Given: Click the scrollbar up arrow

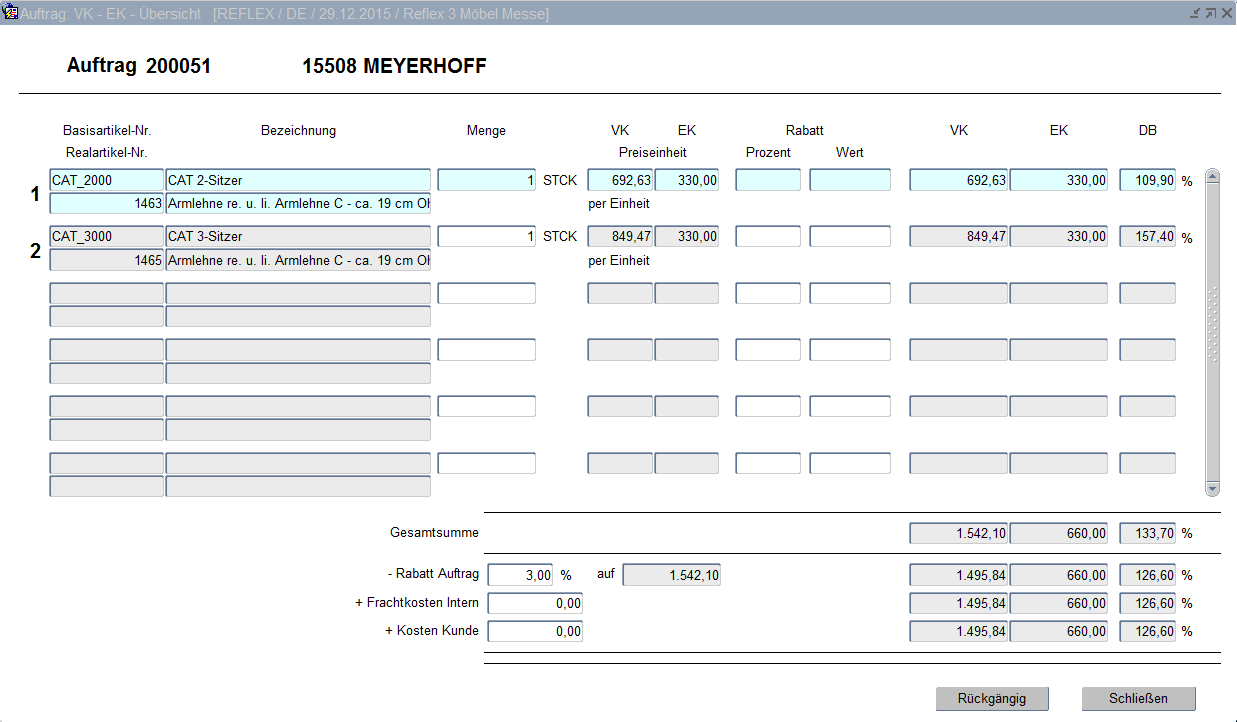Looking at the screenshot, I should pyautogui.click(x=1212, y=177).
